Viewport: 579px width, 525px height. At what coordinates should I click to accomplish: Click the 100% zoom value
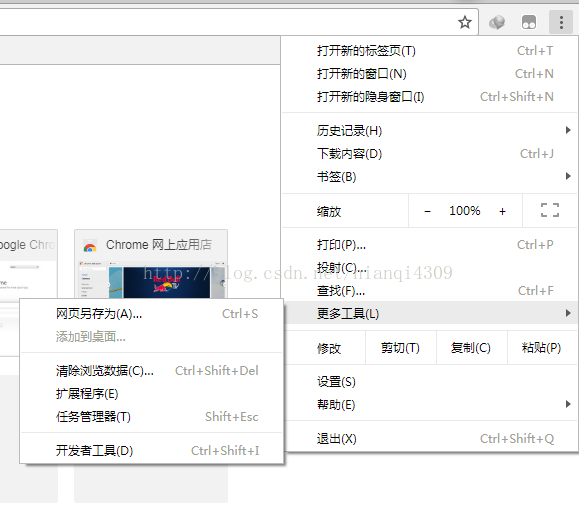pyautogui.click(x=465, y=211)
